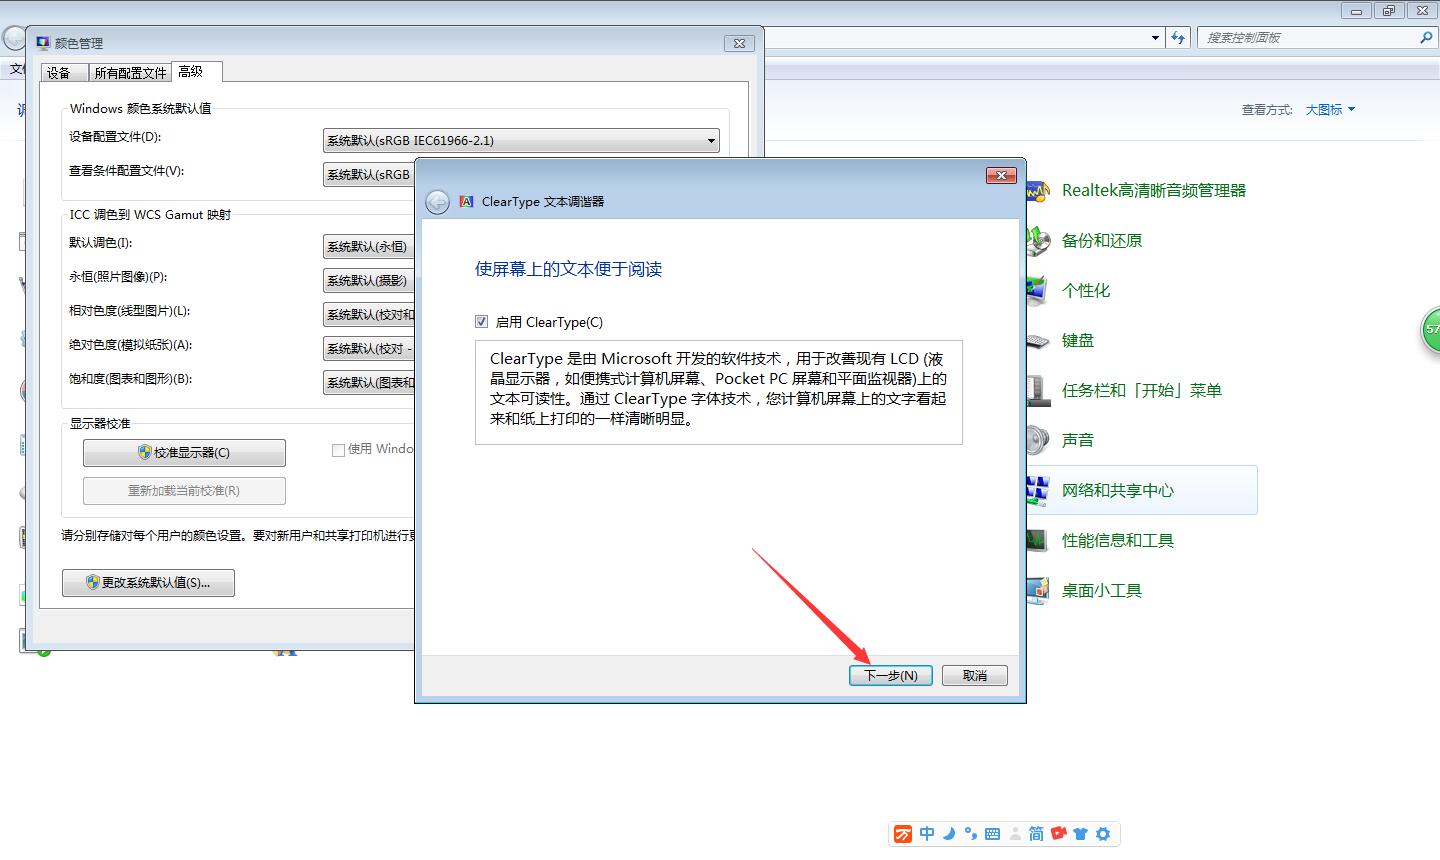Screen dimensions: 1440x860
Task: Close the ClearType 文本调谐器 dialog
Action: [1001, 175]
